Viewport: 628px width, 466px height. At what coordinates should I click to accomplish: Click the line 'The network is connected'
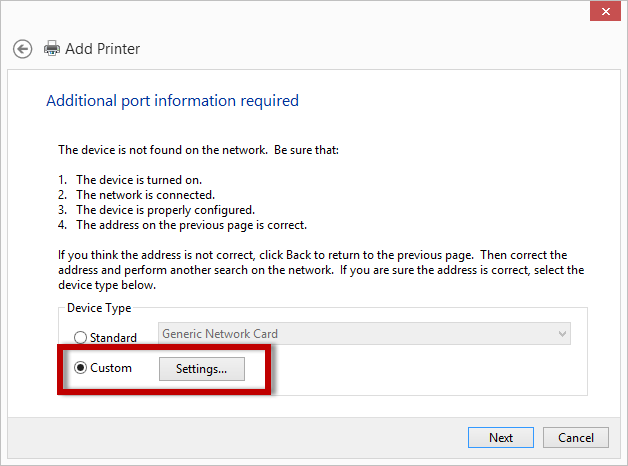pyautogui.click(x=145, y=195)
